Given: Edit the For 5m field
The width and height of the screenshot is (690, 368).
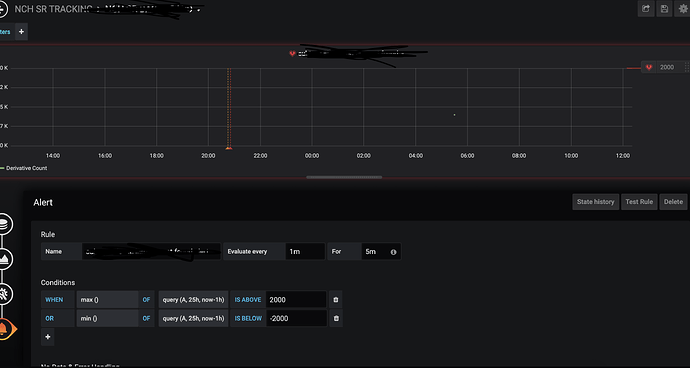Looking at the screenshot, I should 381,251.
